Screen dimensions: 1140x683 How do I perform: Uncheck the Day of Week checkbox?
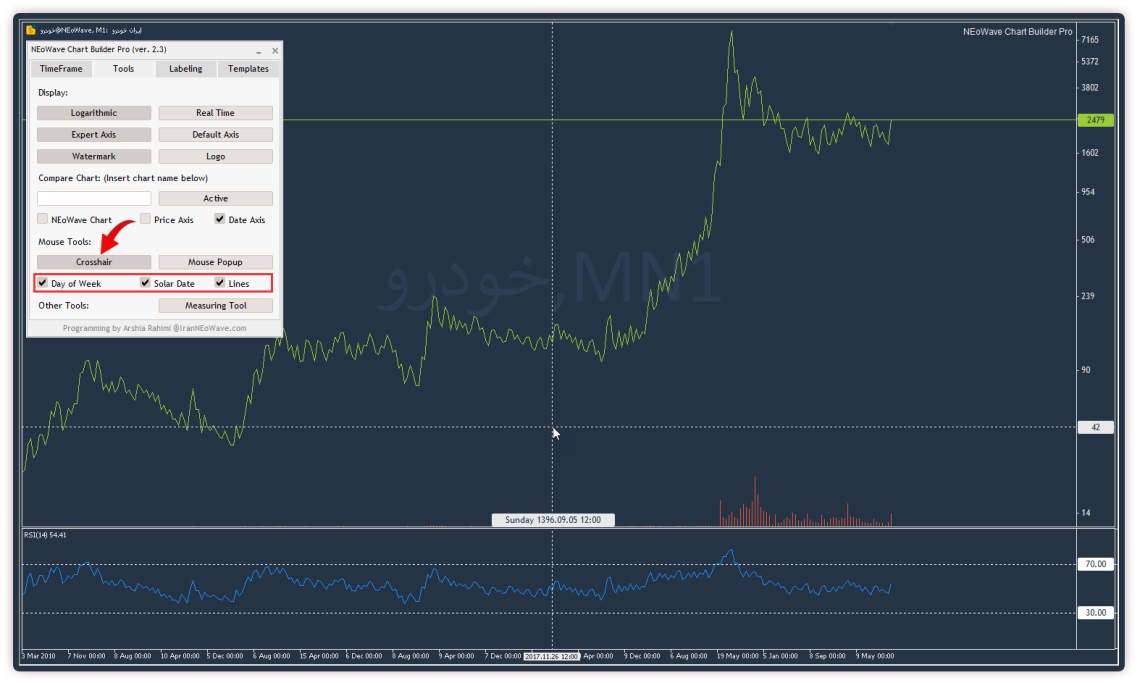[x=43, y=283]
